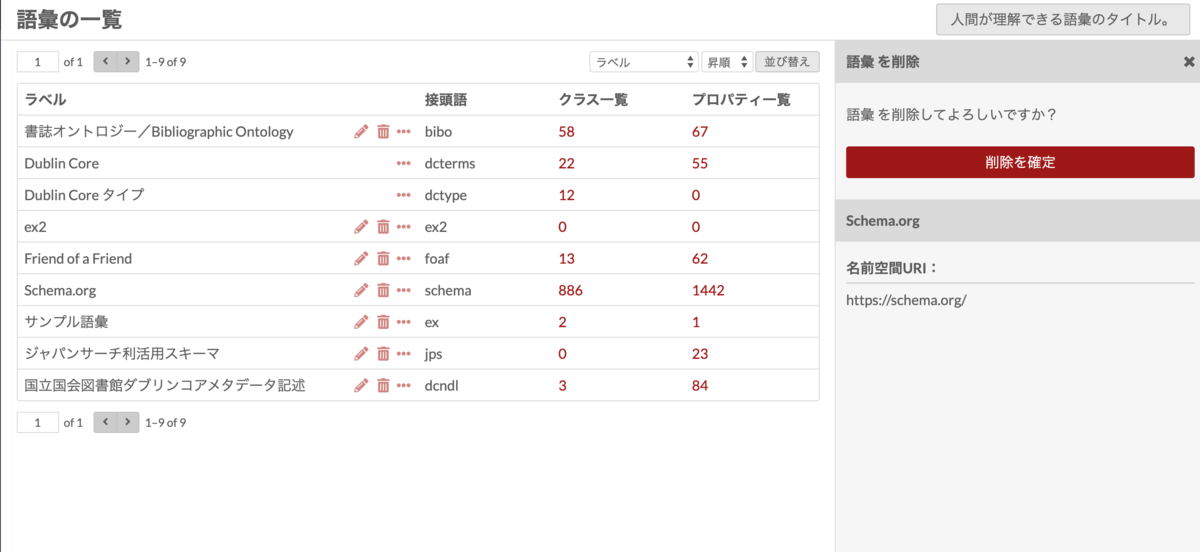1200x552 pixels.
Task: Click the dcterms prefix cell
Action: pyautogui.click(x=450, y=163)
